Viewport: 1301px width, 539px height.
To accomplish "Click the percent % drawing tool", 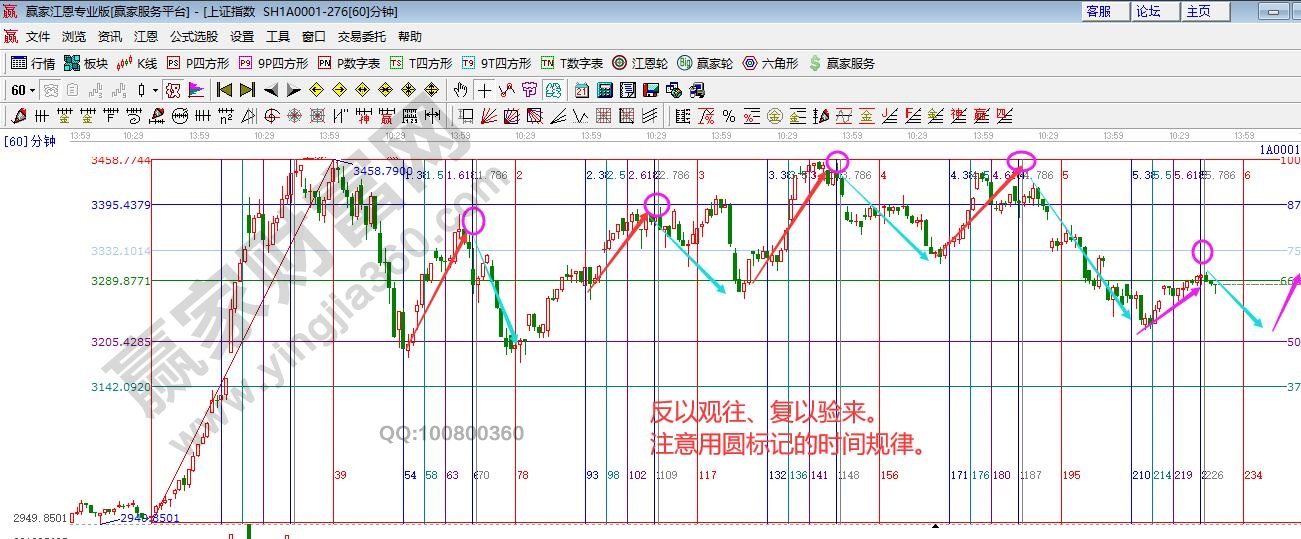I will [x=728, y=116].
